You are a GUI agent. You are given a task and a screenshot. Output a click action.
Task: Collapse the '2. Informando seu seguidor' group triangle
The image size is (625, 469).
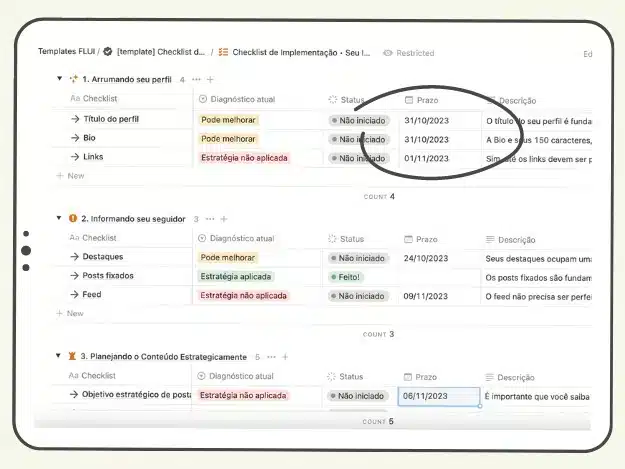coord(59,218)
